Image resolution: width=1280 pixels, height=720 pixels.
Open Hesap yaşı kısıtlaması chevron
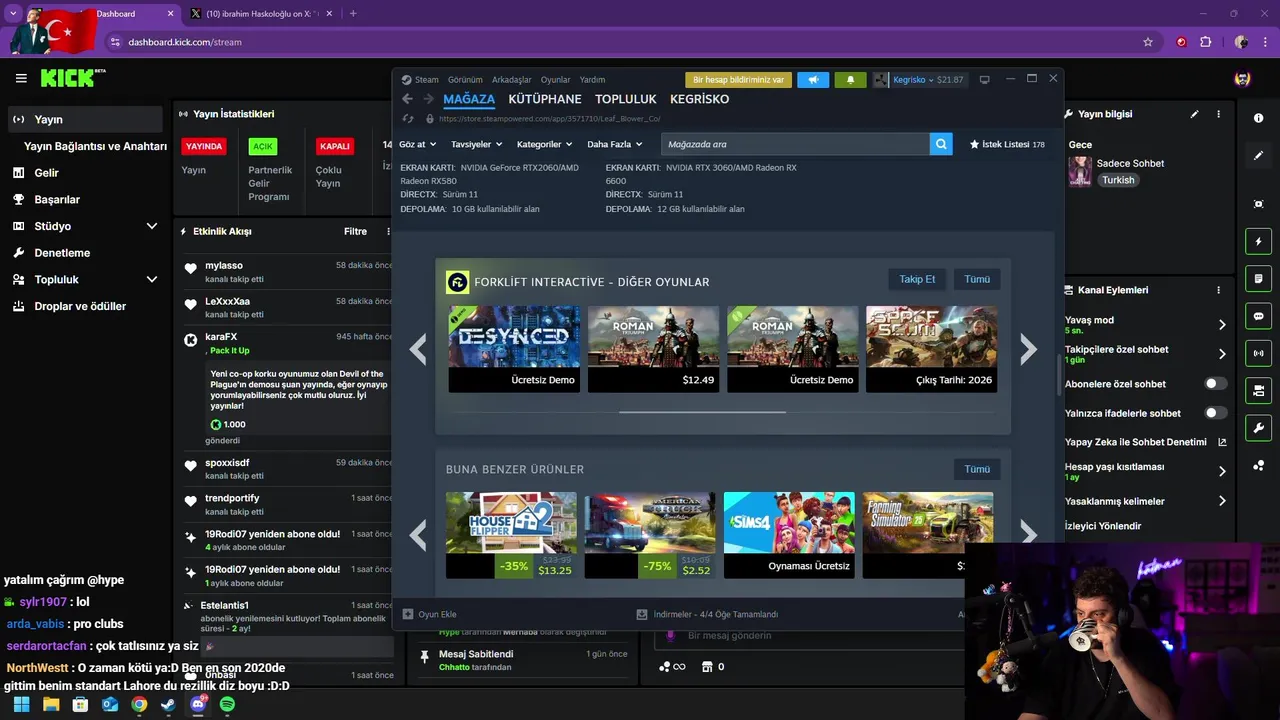pyautogui.click(x=1222, y=471)
